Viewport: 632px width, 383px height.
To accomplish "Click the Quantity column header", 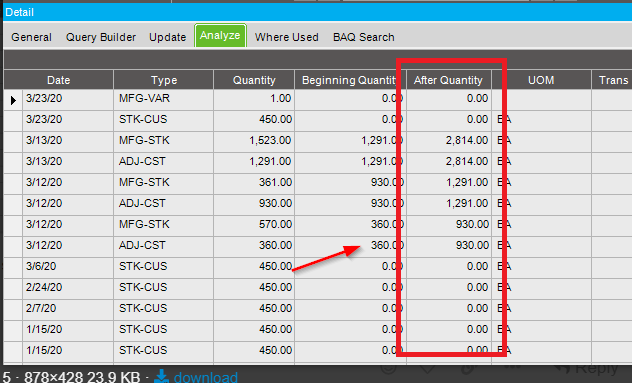I will pos(254,80).
